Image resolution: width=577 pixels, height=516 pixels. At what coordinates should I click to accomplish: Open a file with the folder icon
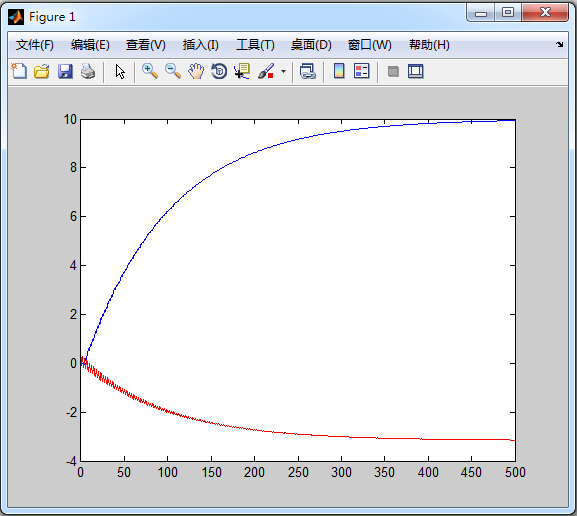(42, 71)
